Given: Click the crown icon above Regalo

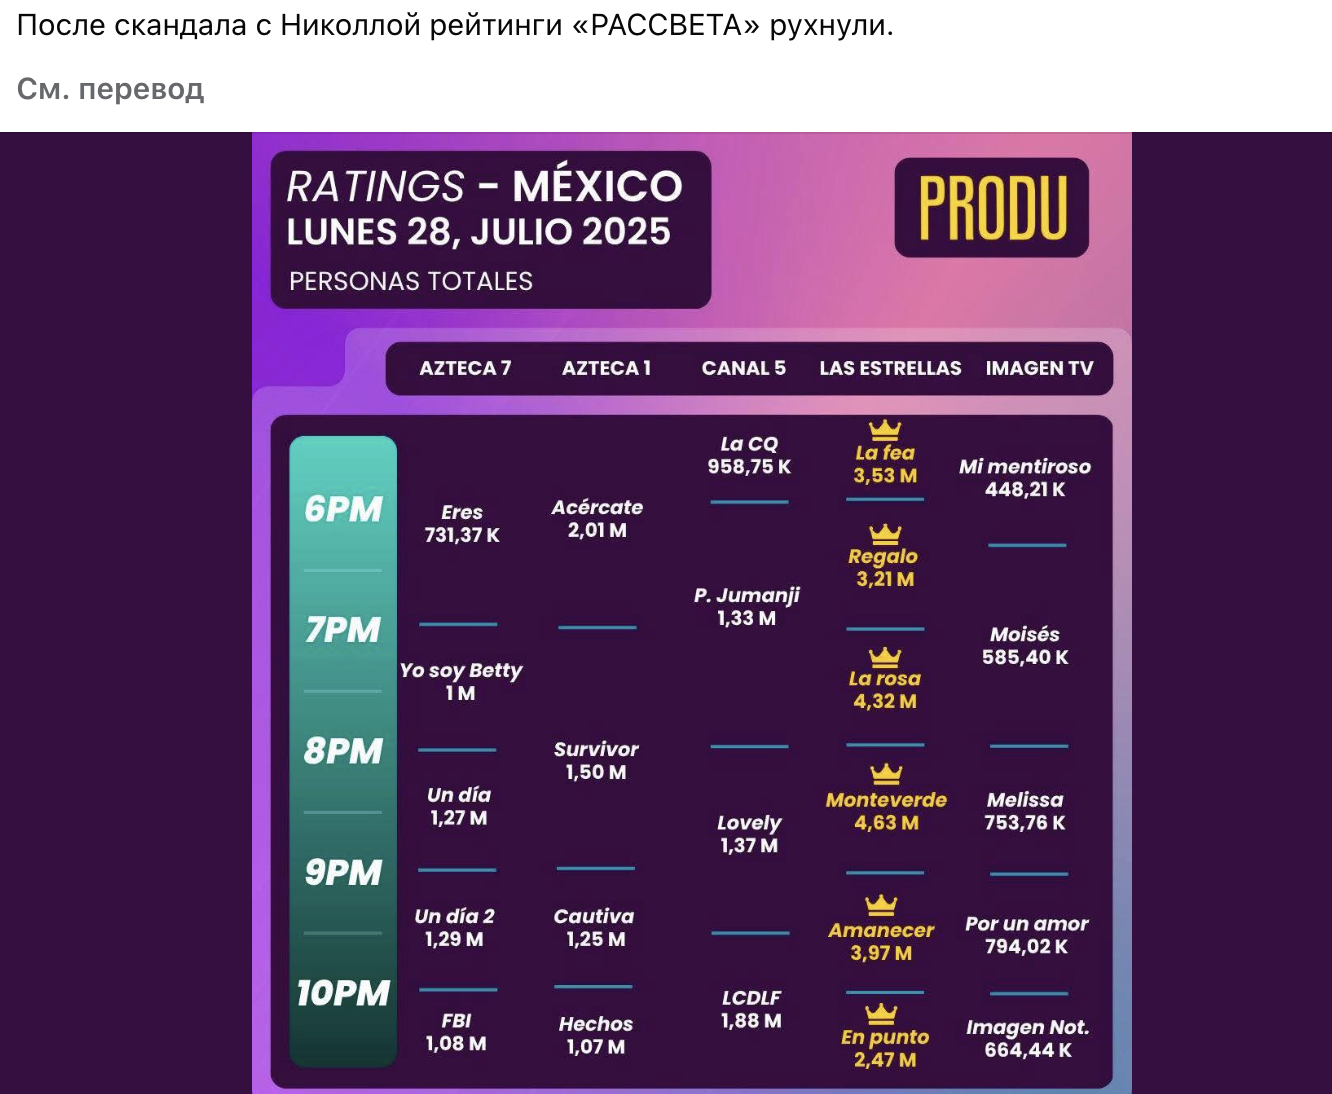Looking at the screenshot, I should [x=885, y=534].
